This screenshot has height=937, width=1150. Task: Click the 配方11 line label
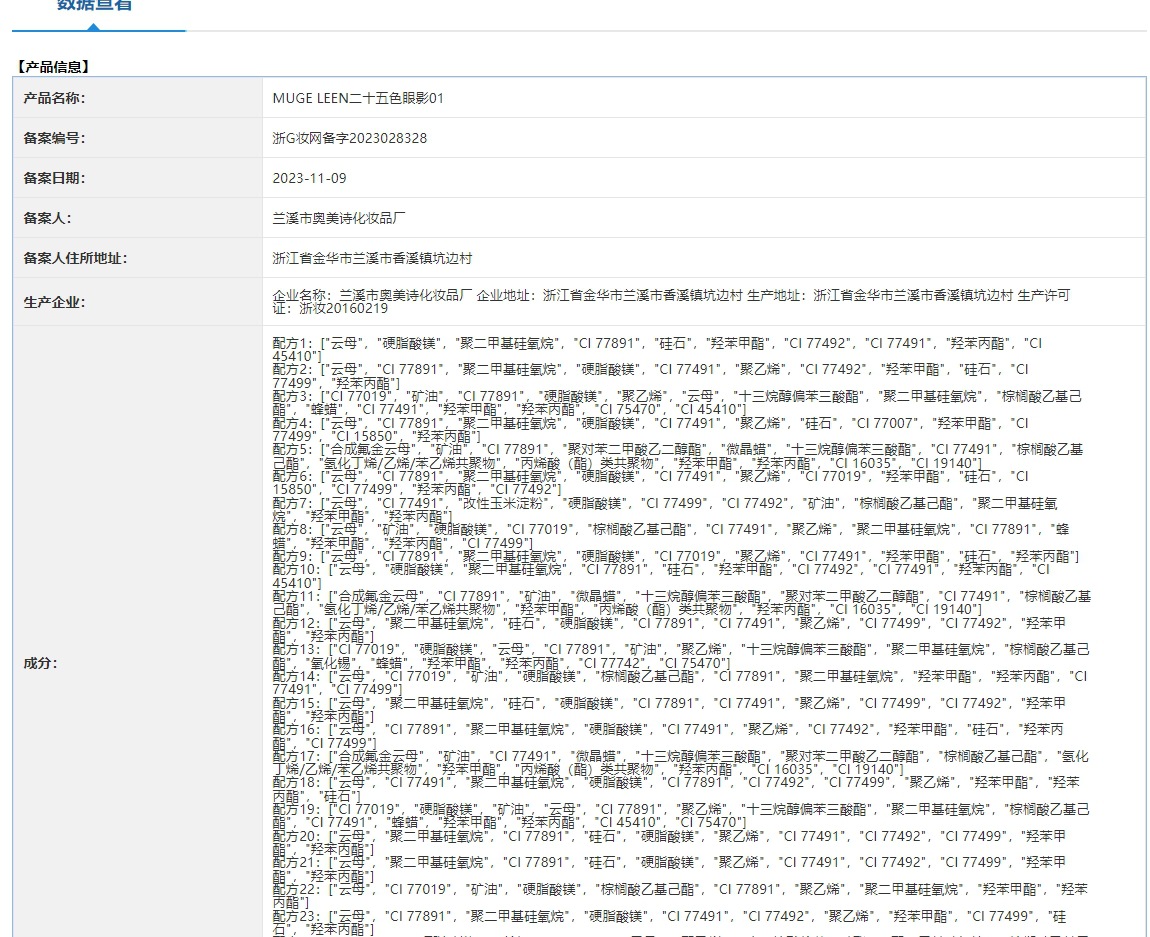pos(297,596)
